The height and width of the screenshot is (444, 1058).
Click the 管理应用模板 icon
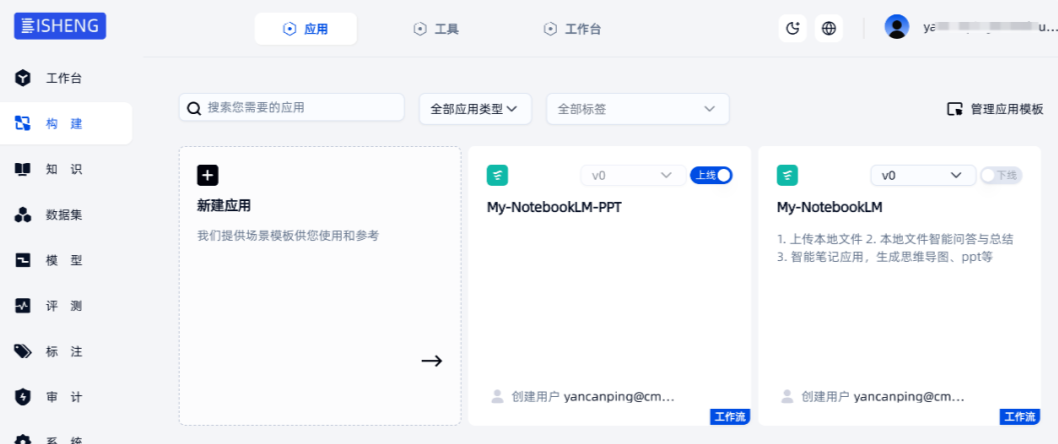(955, 109)
